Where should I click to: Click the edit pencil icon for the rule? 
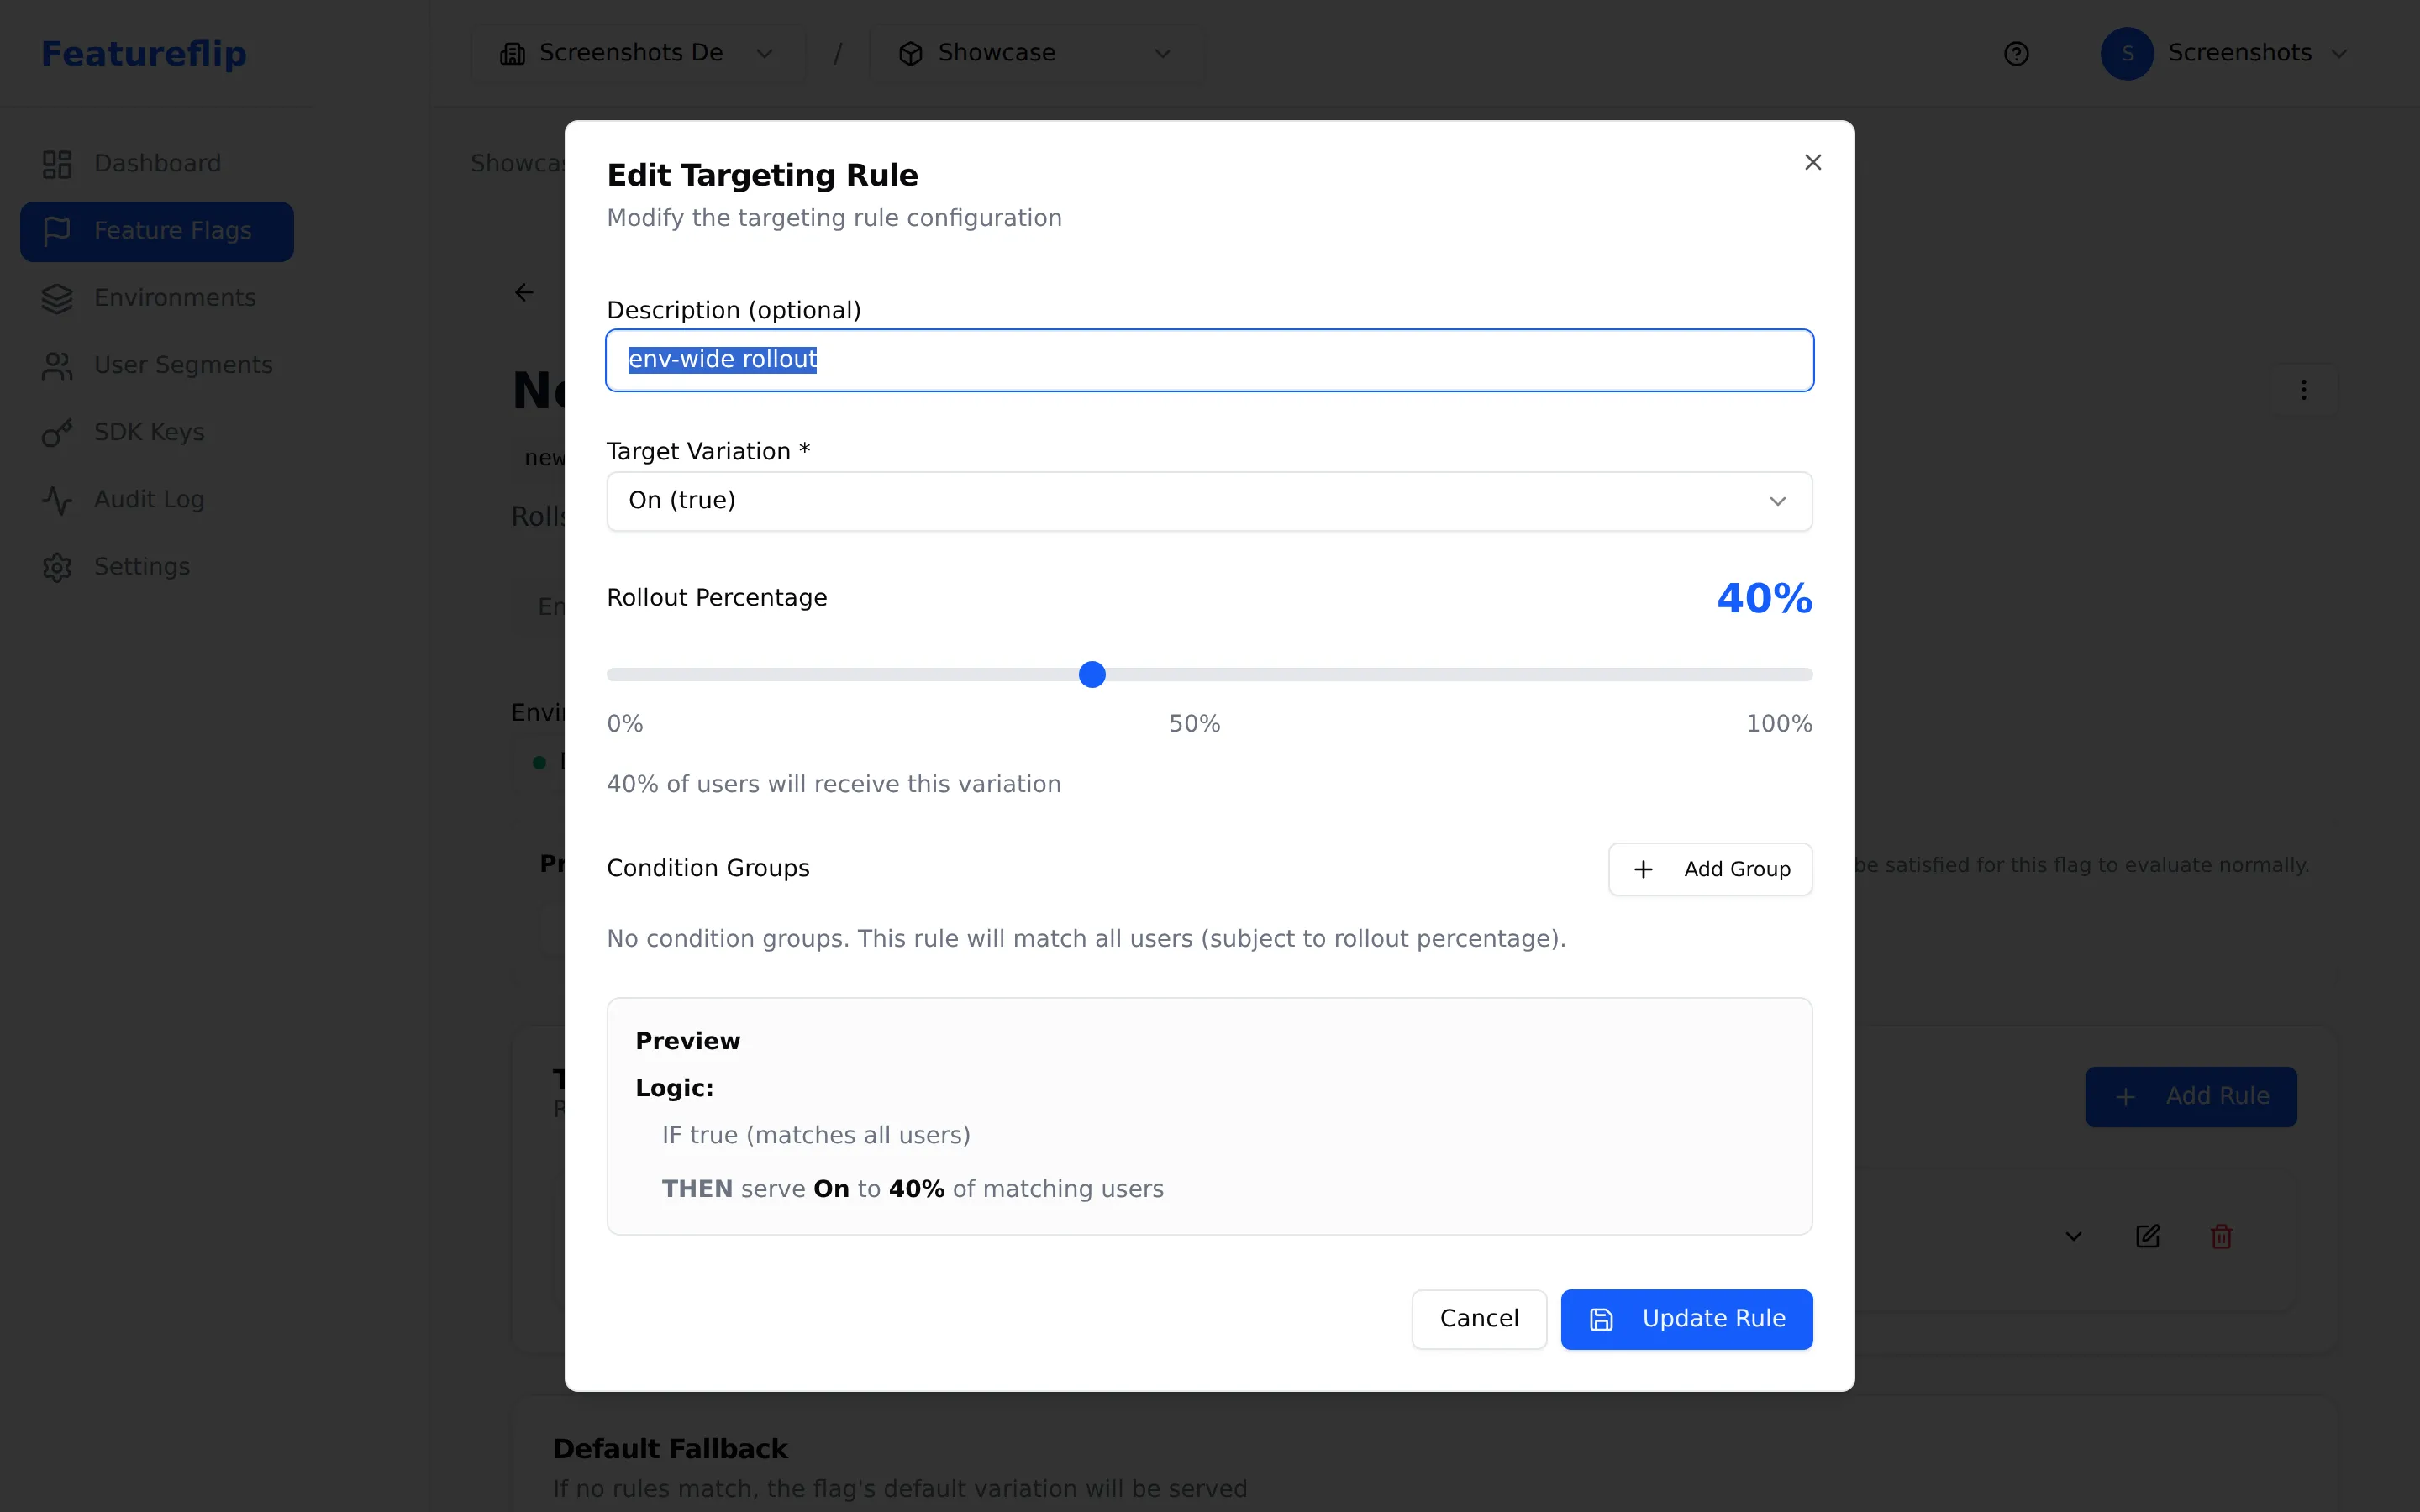2147,1237
